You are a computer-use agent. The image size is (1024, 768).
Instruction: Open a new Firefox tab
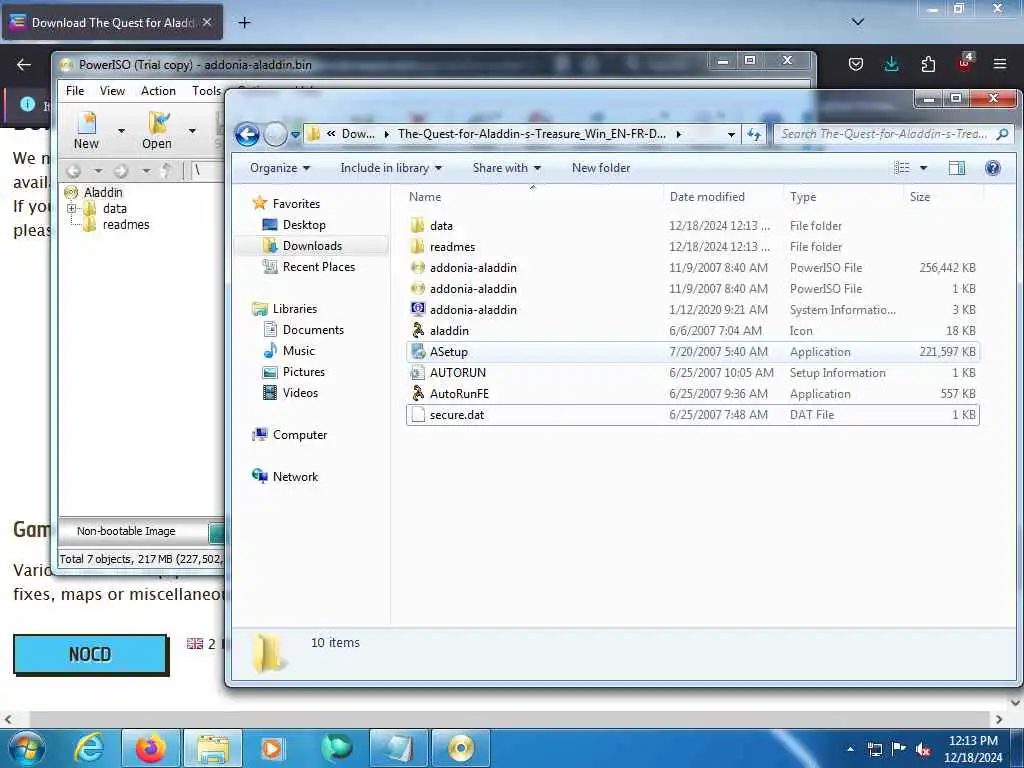[244, 23]
